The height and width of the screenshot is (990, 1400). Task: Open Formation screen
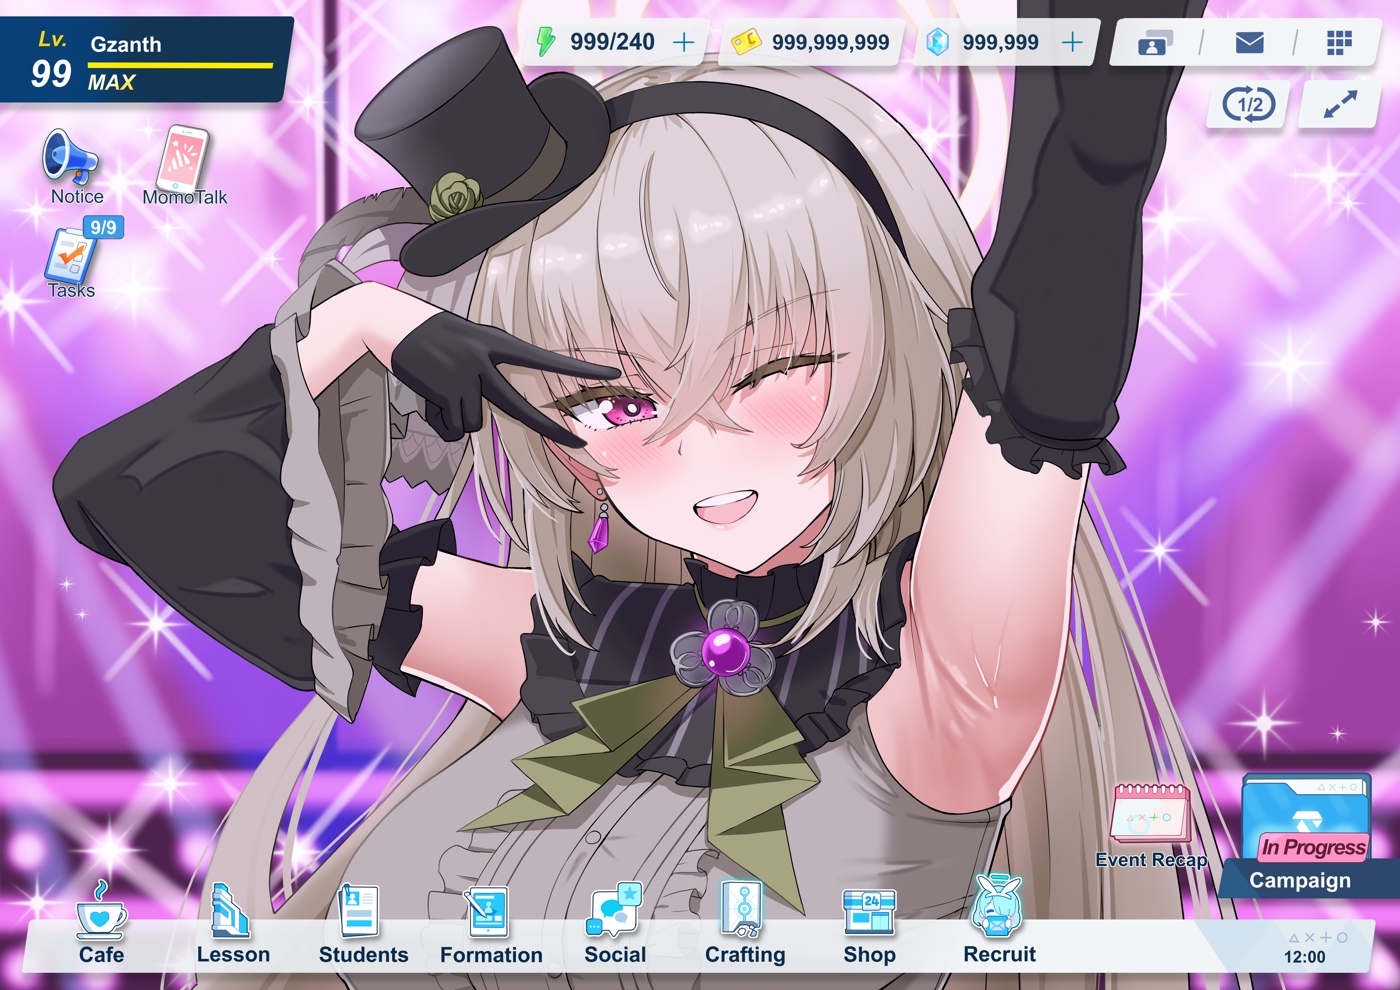(490, 923)
